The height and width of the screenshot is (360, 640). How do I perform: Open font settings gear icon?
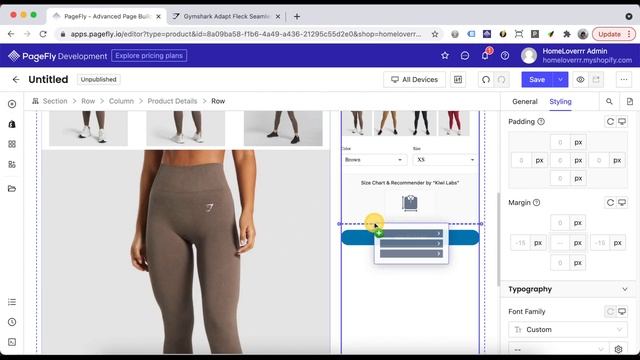click(618, 349)
